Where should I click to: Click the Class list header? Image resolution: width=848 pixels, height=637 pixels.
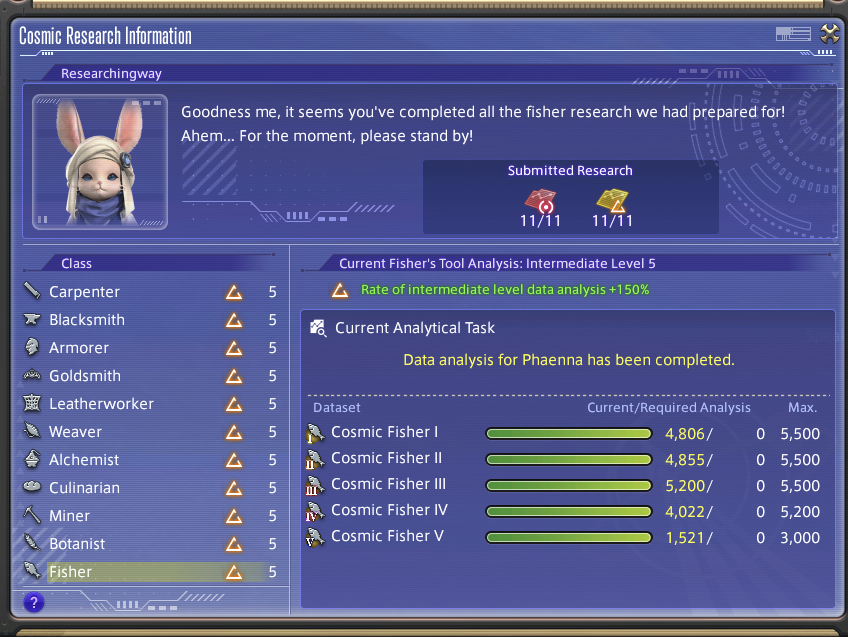point(76,263)
